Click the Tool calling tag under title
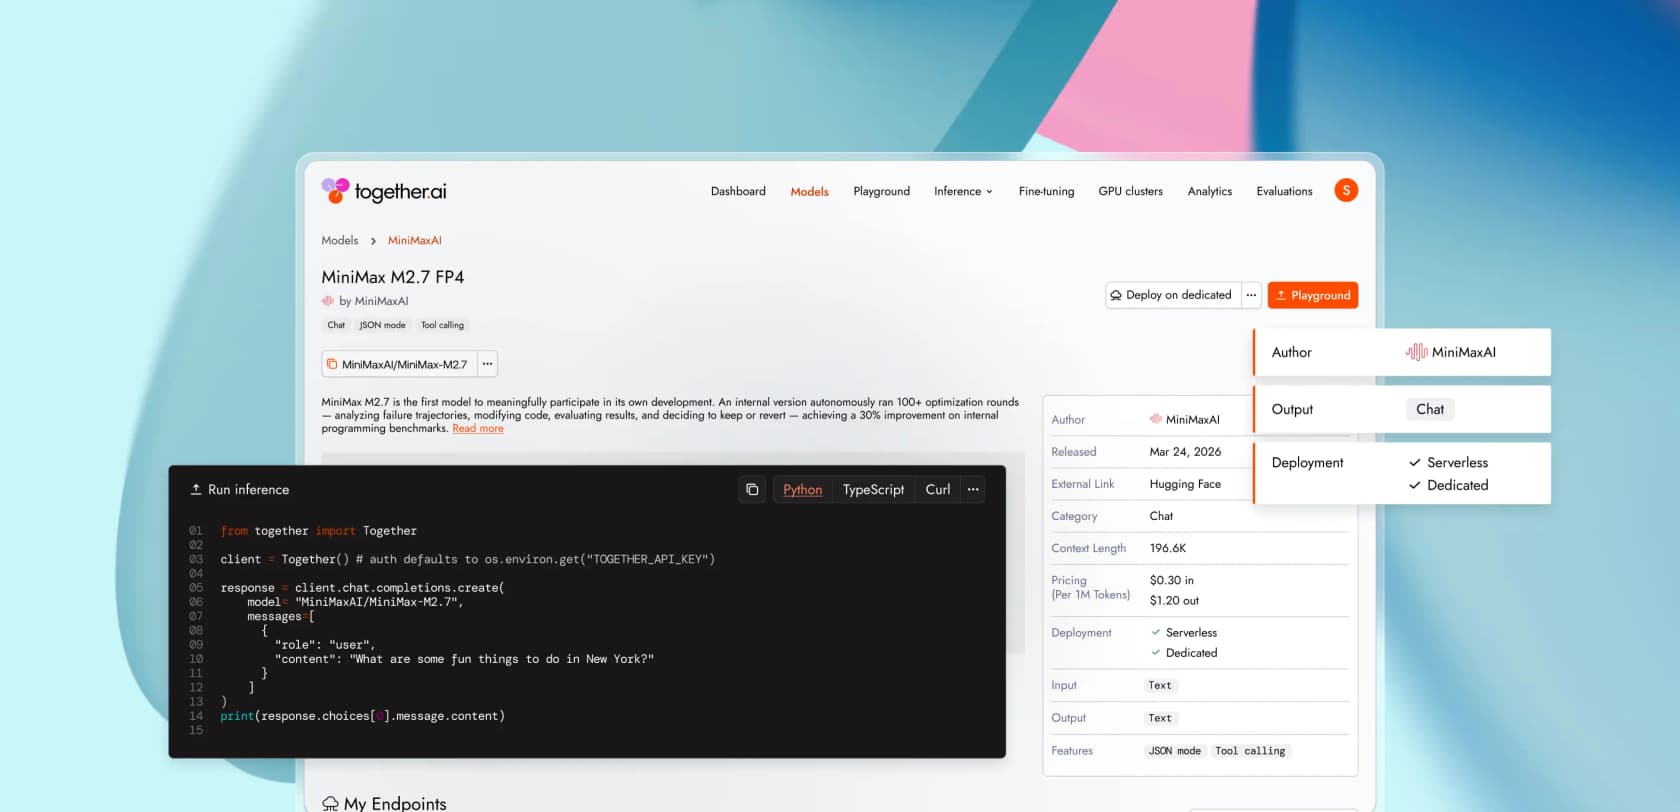This screenshot has height=812, width=1680. (442, 325)
